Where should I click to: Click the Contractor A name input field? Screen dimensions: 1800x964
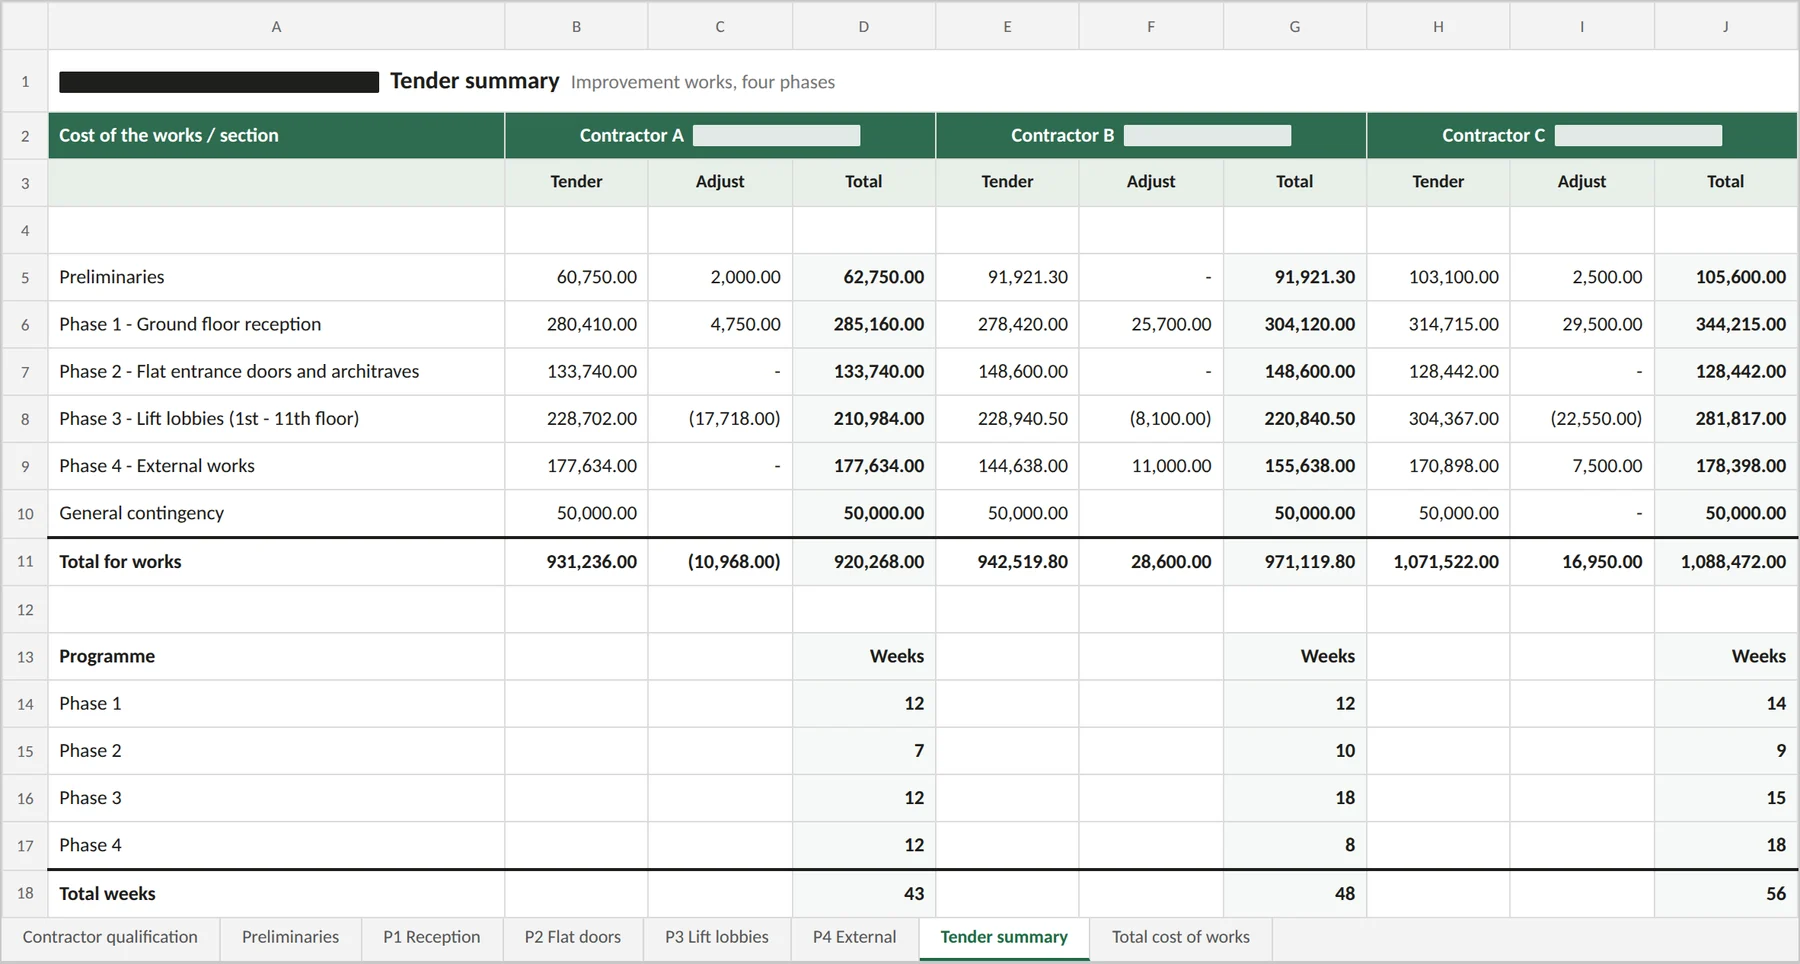777,136
